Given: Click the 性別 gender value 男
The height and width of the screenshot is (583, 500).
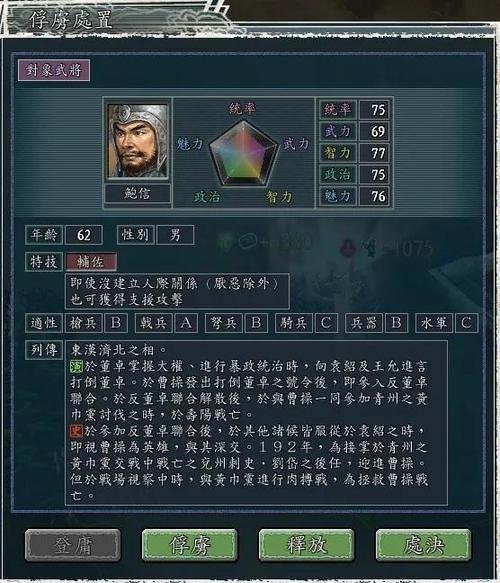Looking at the screenshot, I should pyautogui.click(x=175, y=235).
